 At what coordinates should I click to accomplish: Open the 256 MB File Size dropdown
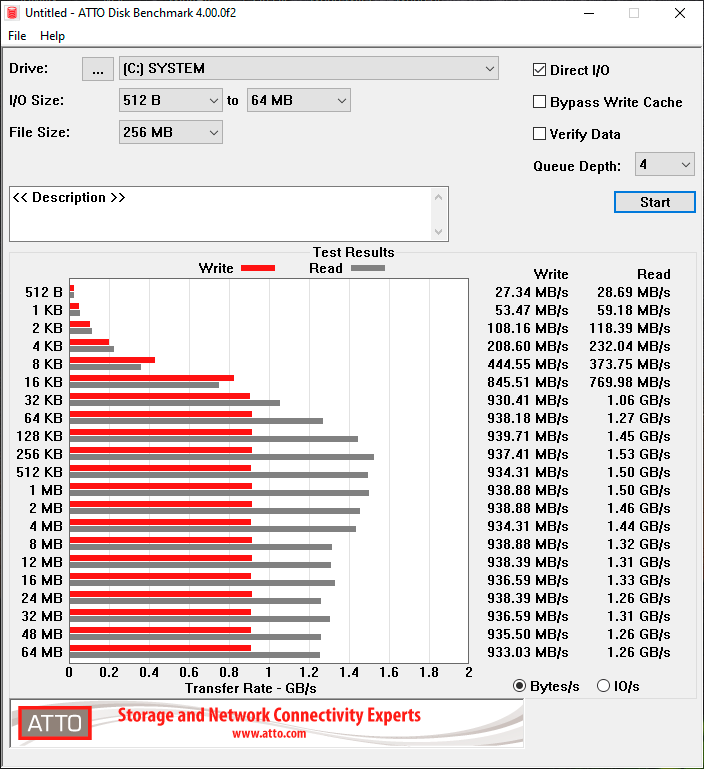tap(171, 132)
